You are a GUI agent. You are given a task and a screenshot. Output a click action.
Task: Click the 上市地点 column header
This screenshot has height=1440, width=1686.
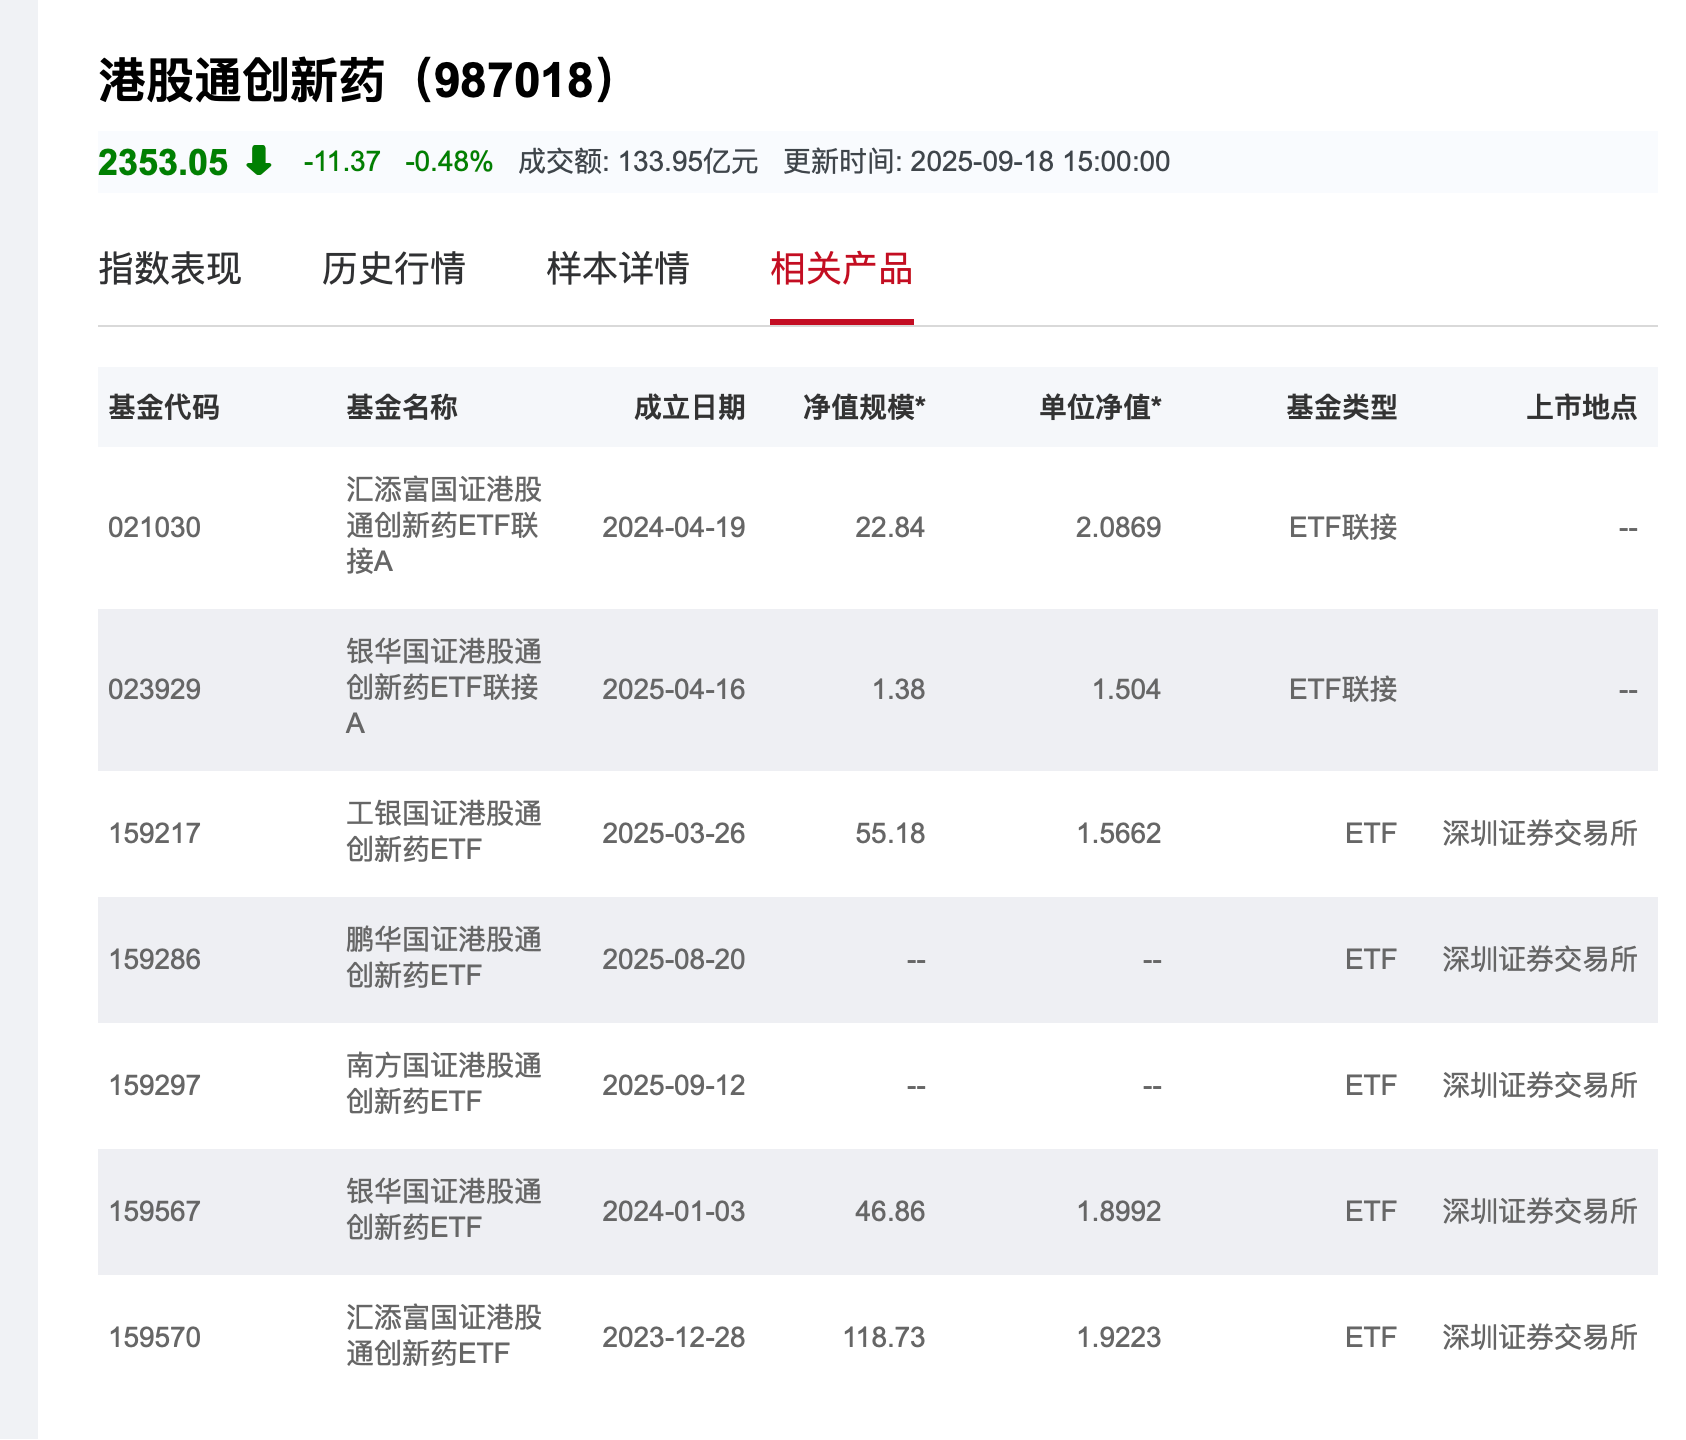[1581, 407]
